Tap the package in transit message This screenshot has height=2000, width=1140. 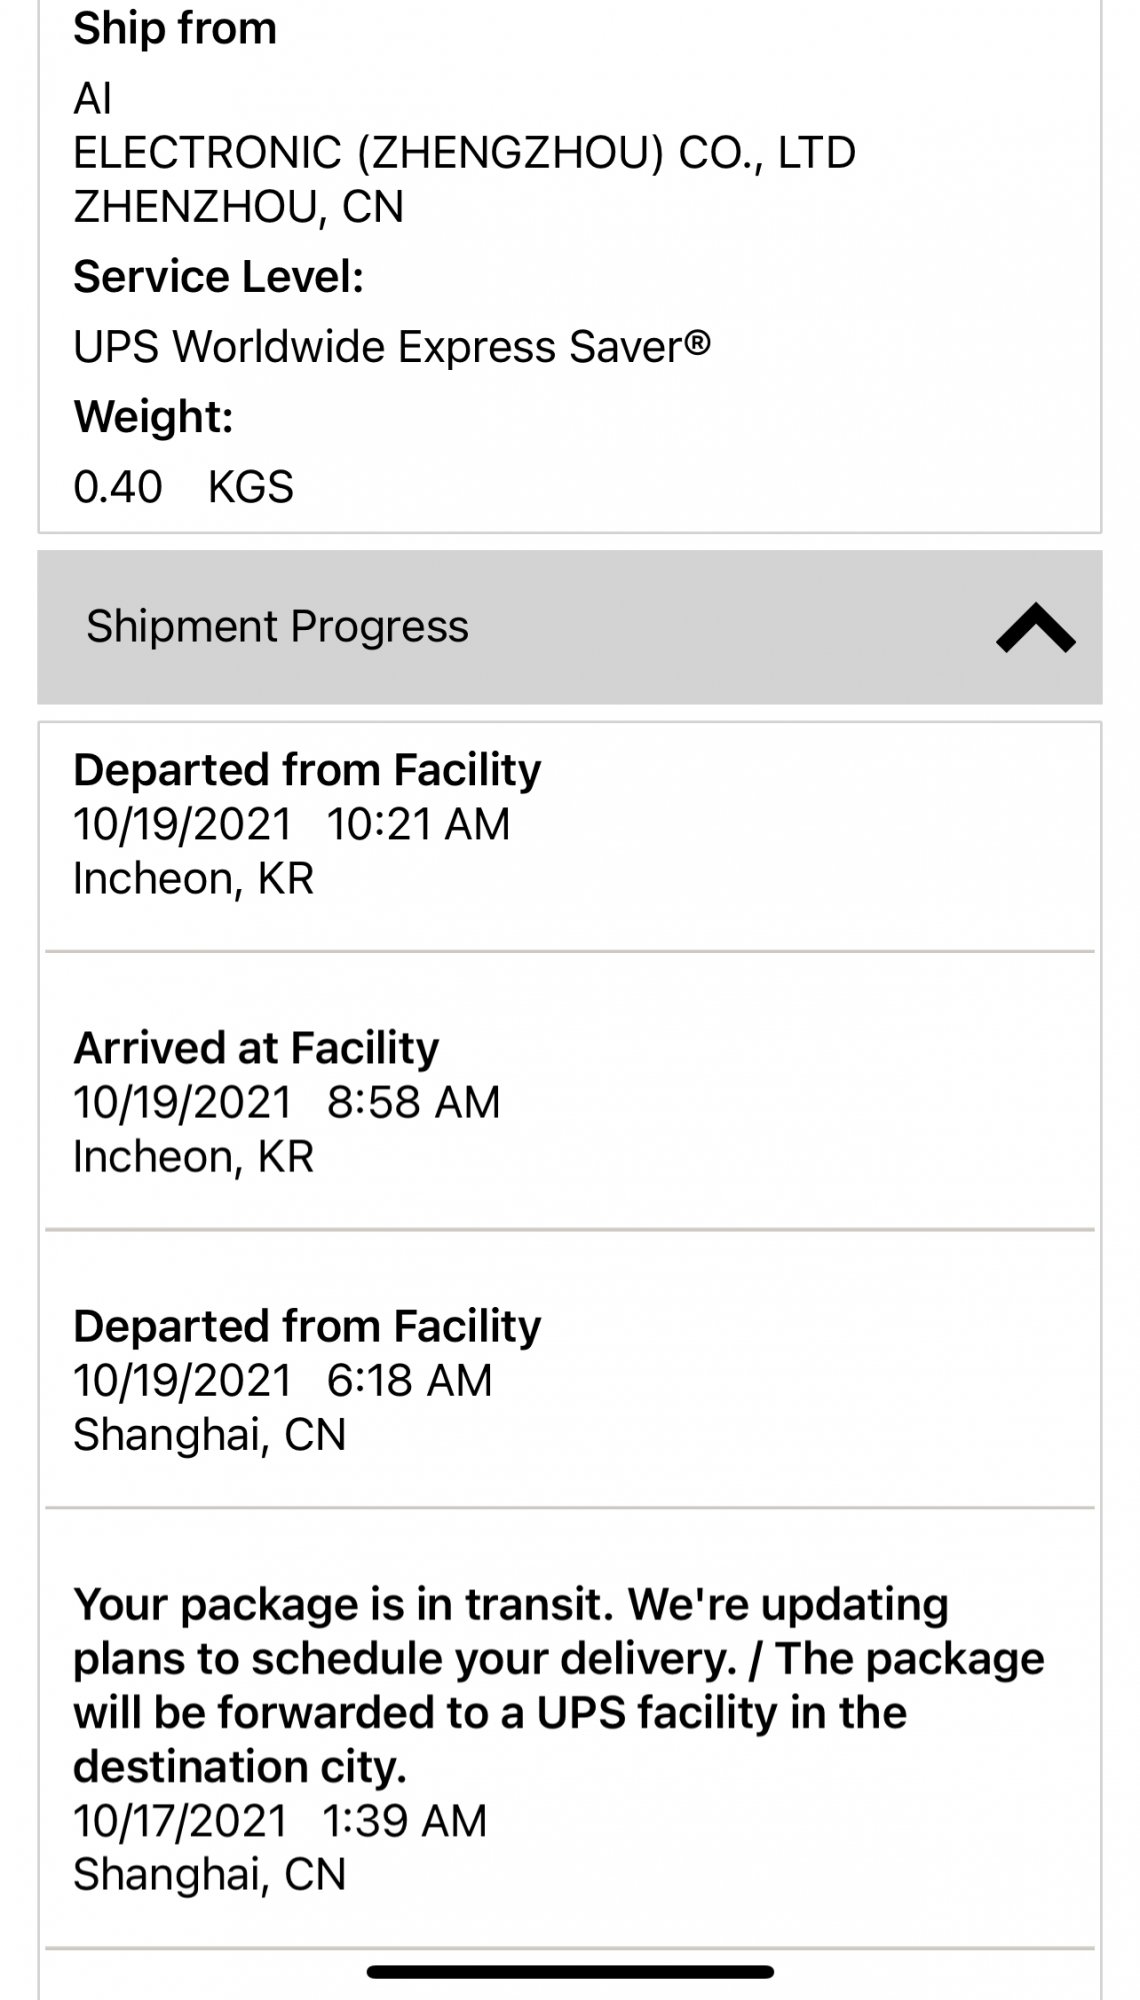(x=558, y=1685)
